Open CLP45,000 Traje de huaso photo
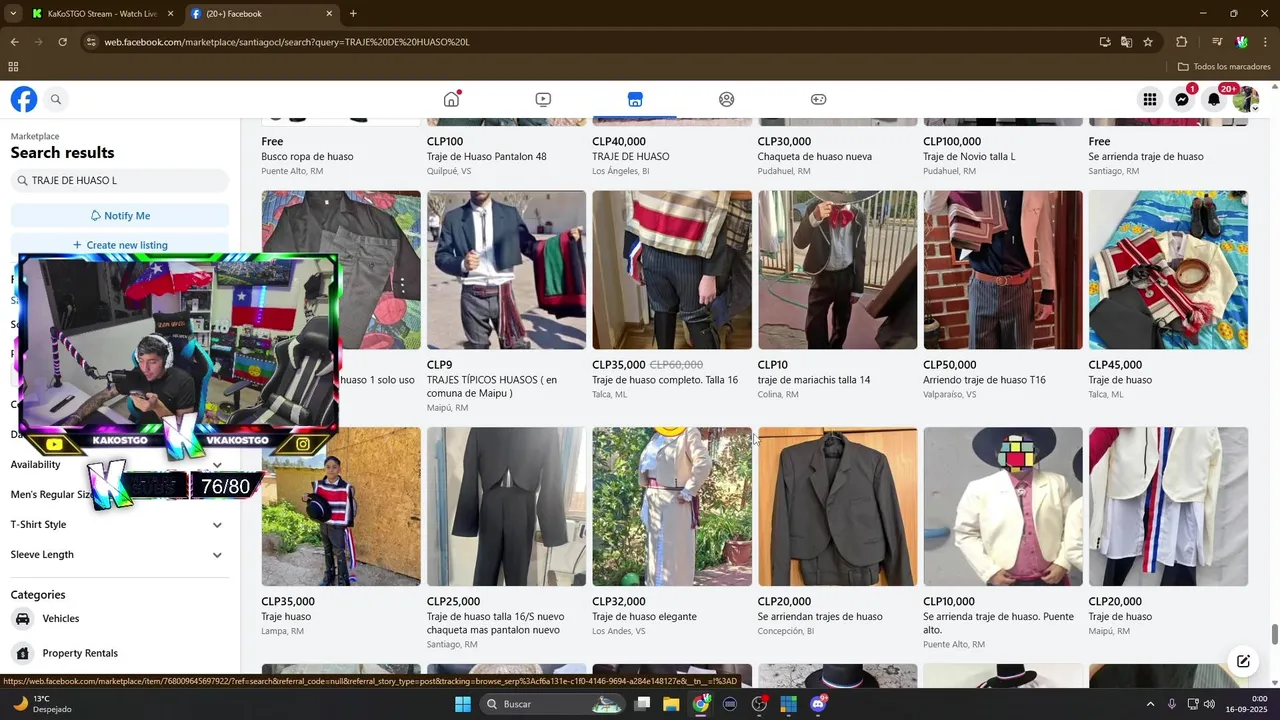This screenshot has height=720, width=1280. tap(1168, 270)
